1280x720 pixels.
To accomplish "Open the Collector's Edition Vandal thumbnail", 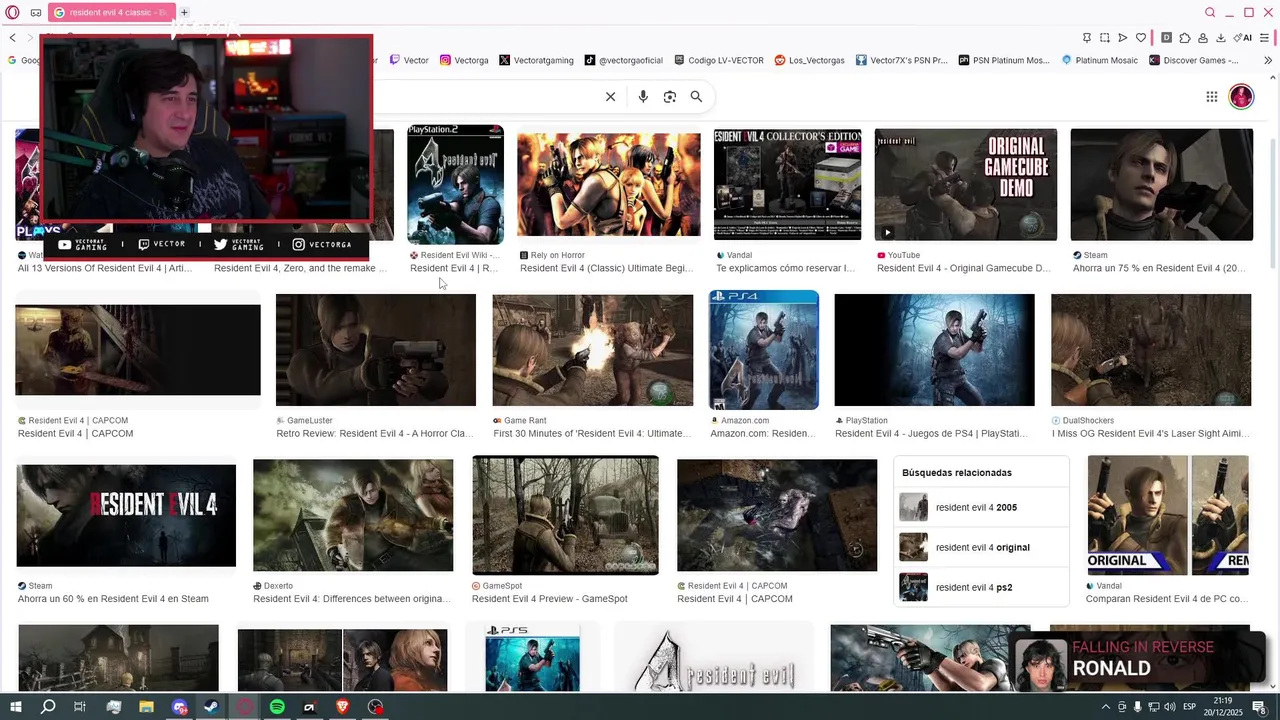I will tap(787, 184).
